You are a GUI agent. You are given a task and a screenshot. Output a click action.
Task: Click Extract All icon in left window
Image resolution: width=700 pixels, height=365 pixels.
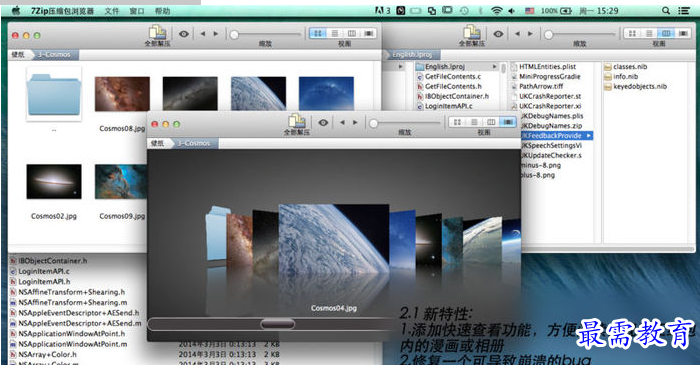click(x=158, y=33)
